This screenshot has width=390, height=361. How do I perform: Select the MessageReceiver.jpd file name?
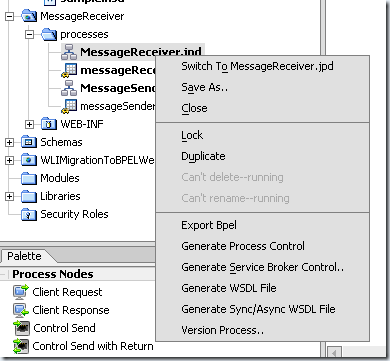(141, 52)
